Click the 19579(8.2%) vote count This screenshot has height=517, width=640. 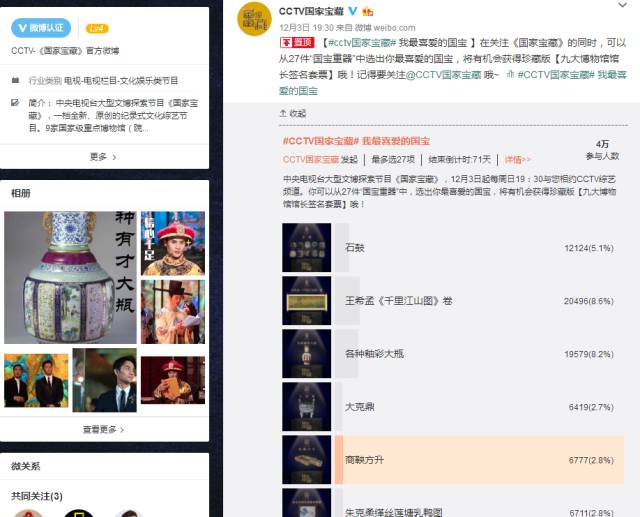[589, 354]
